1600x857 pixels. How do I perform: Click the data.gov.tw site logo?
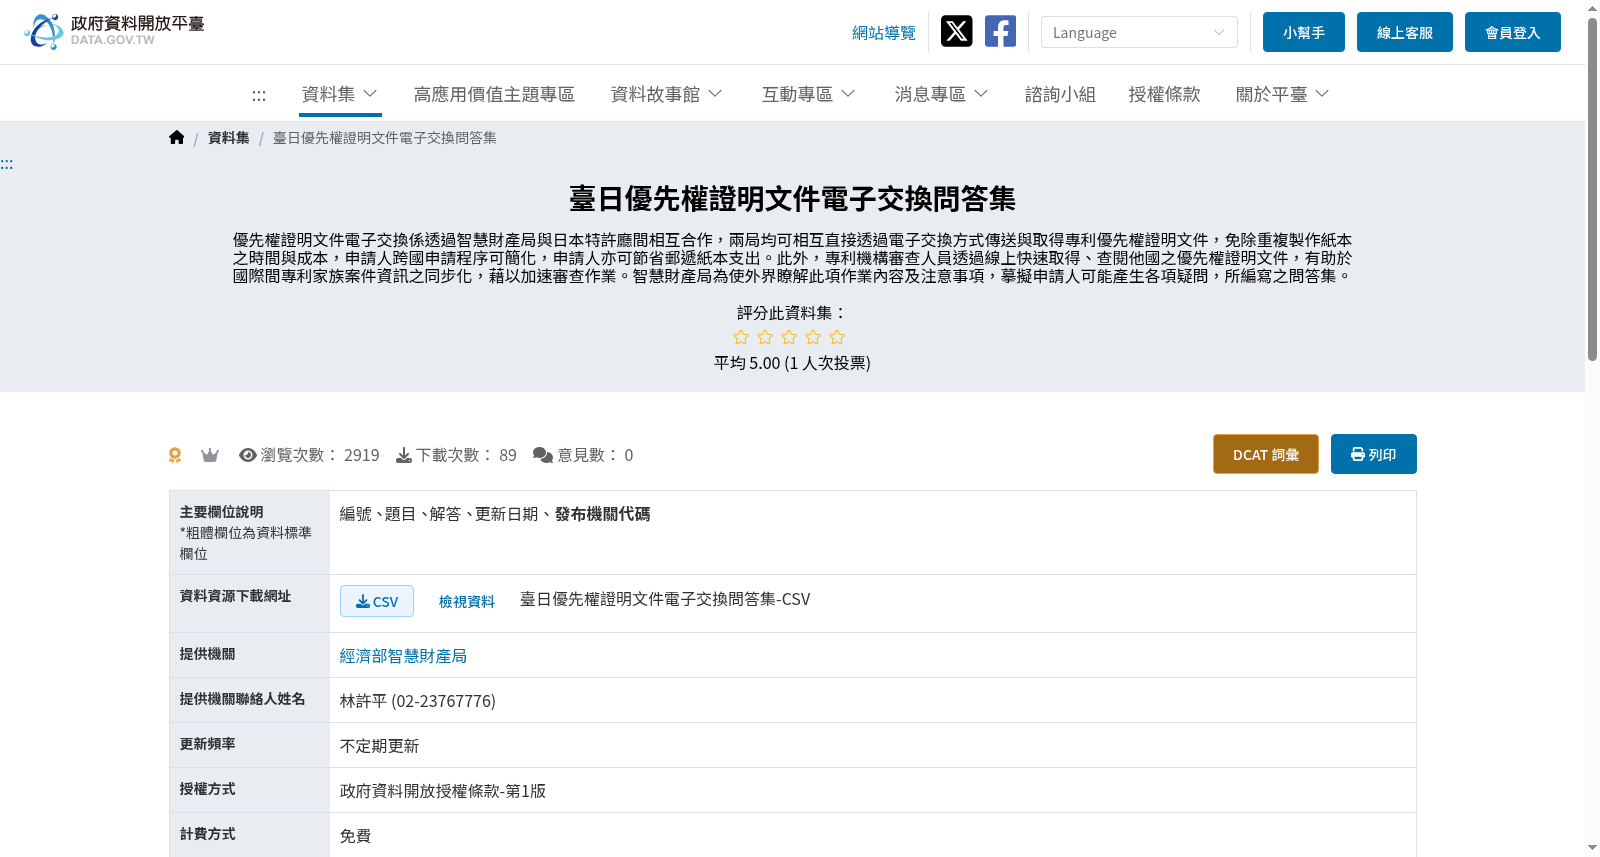point(114,31)
